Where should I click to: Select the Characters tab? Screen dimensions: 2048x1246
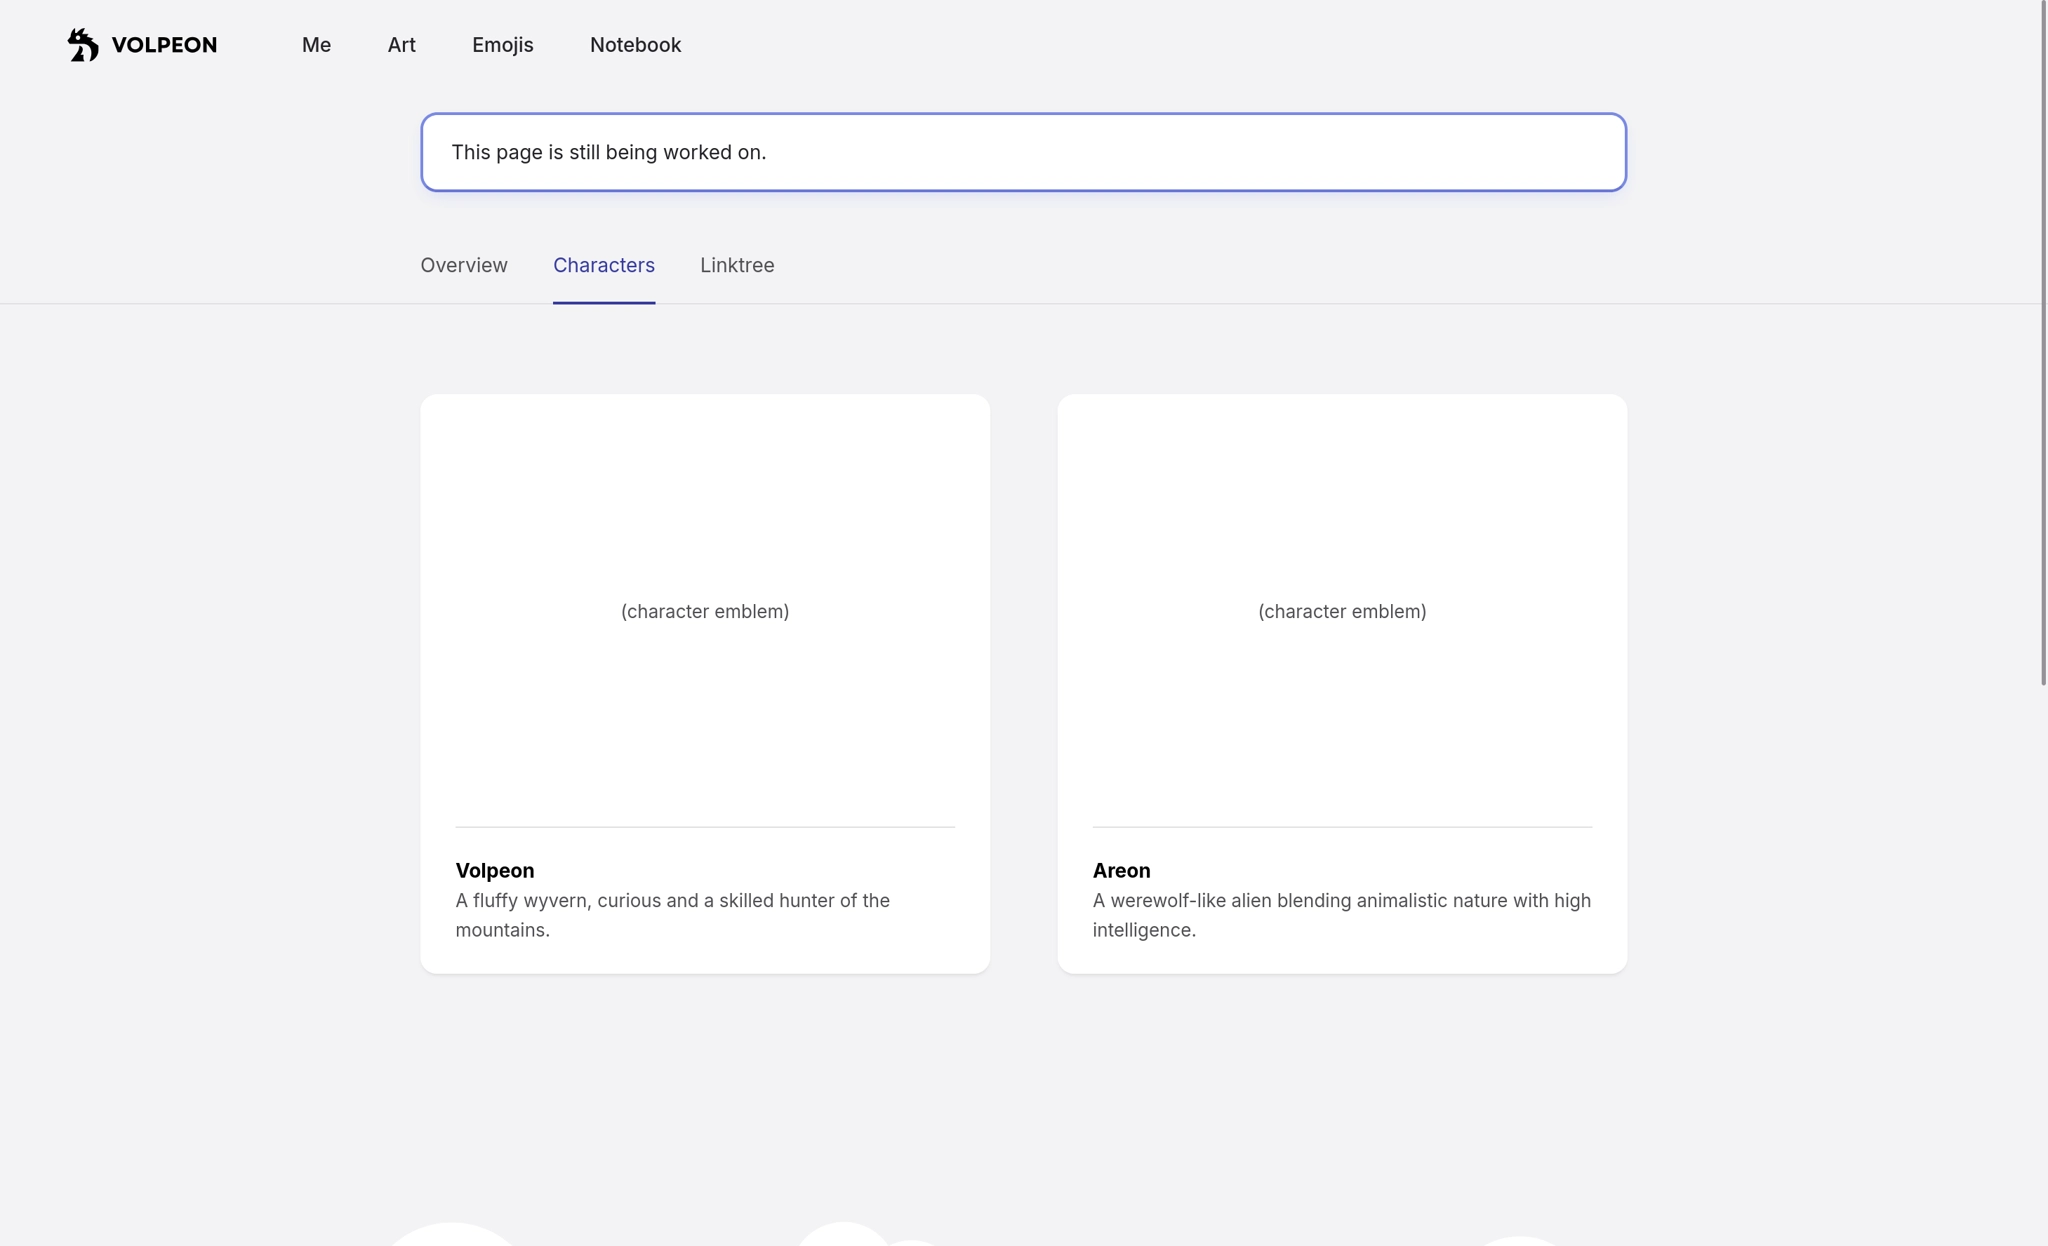pyautogui.click(x=604, y=265)
